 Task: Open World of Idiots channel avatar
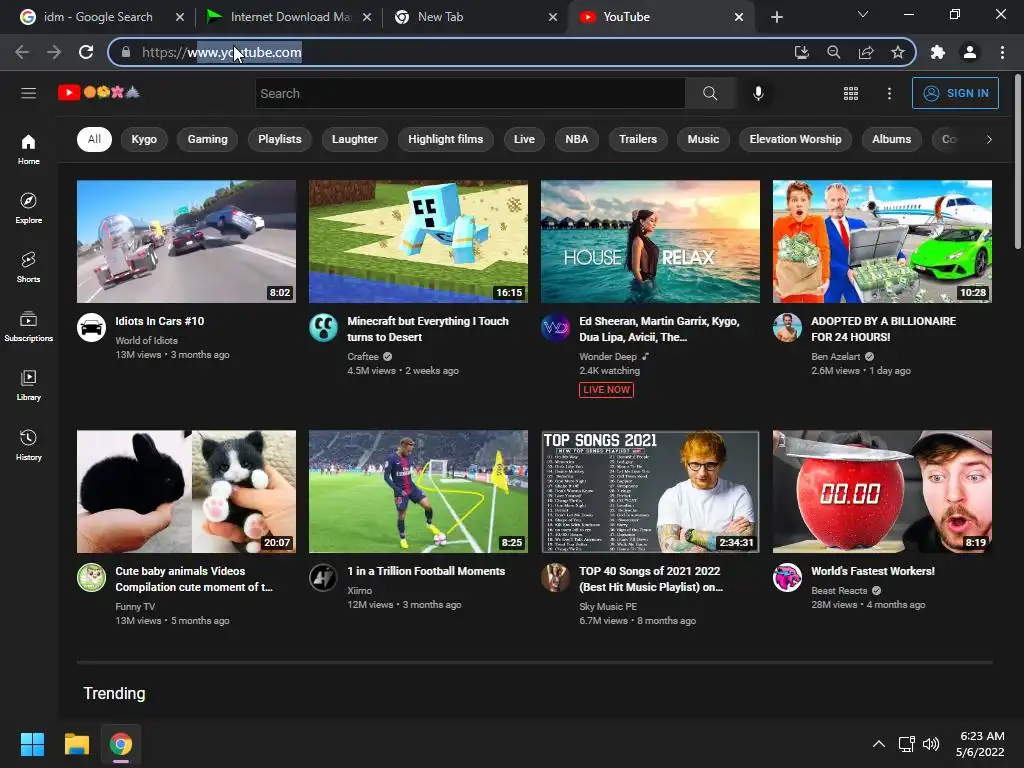pos(91,327)
